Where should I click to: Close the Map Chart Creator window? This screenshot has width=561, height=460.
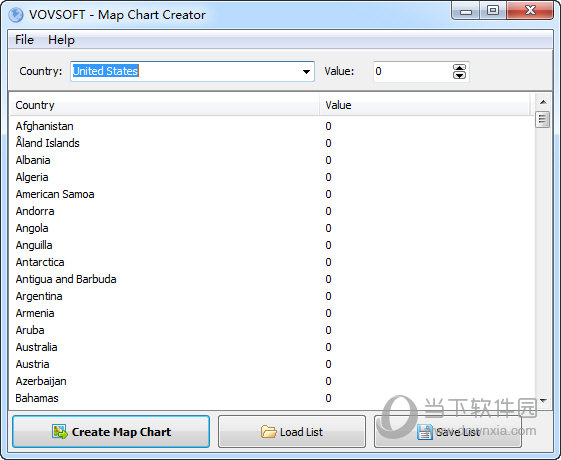pyautogui.click(x=530, y=11)
